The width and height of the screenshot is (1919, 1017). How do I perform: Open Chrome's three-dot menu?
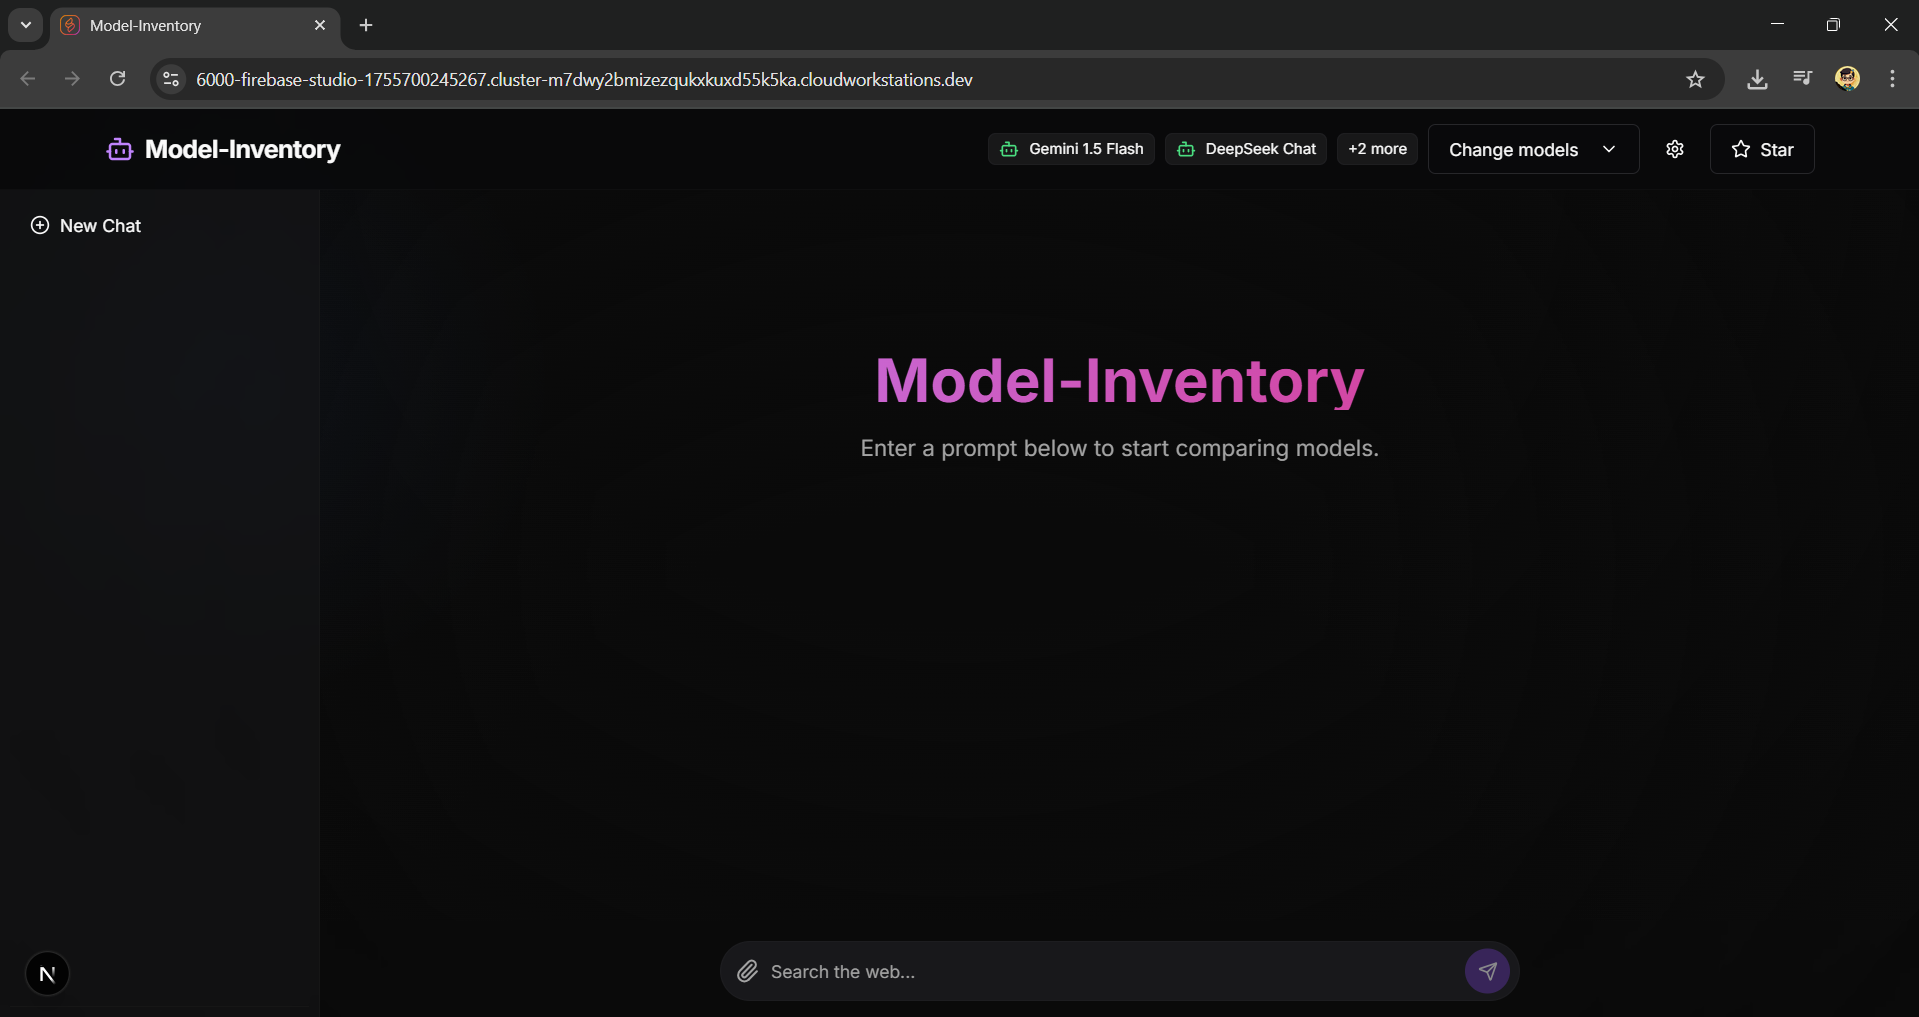click(1891, 78)
